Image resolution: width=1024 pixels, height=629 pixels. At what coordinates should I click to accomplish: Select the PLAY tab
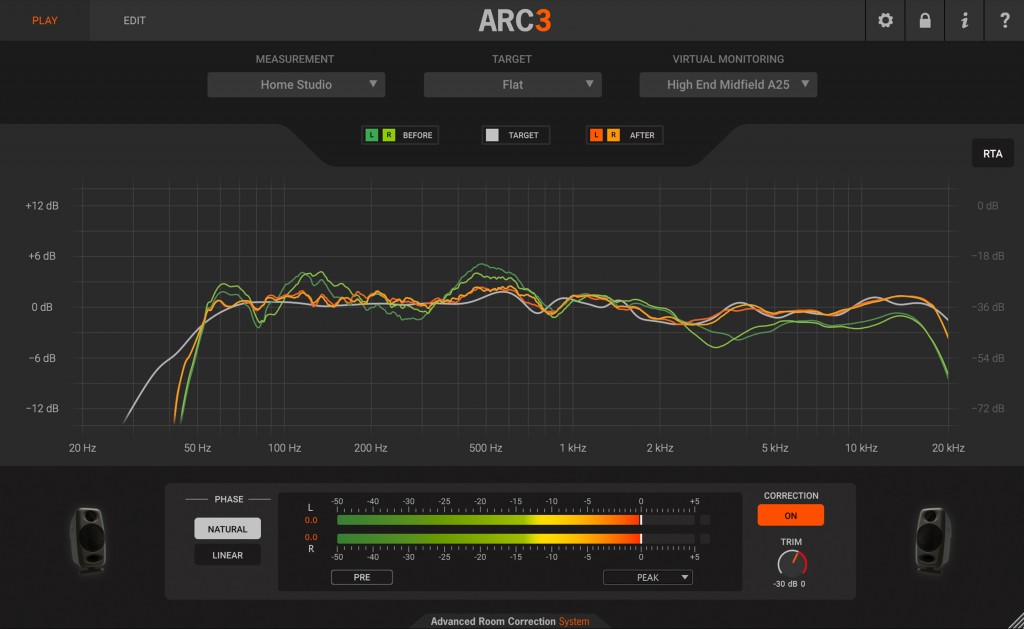pos(44,20)
